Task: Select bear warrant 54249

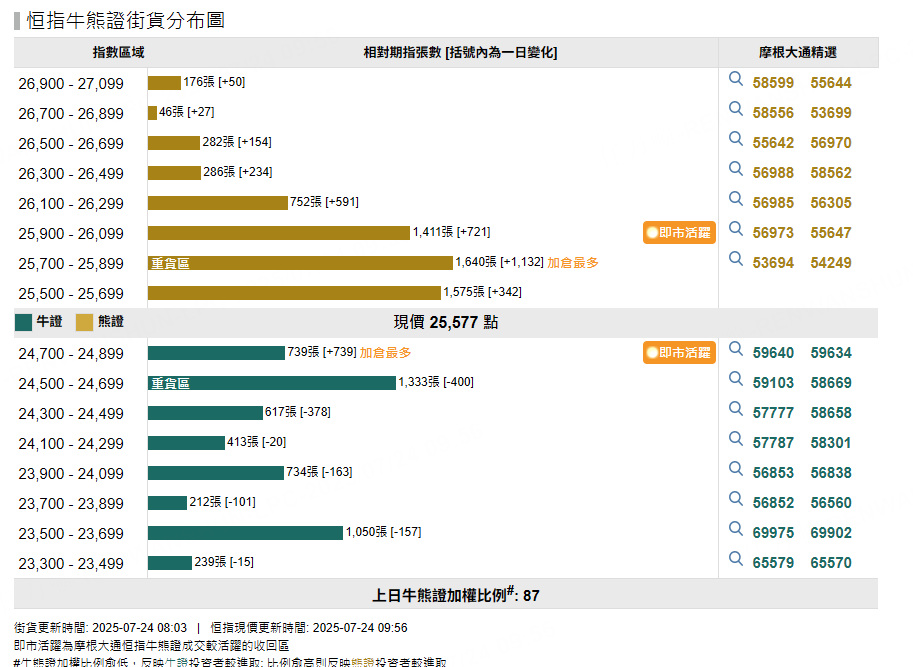Action: click(831, 262)
